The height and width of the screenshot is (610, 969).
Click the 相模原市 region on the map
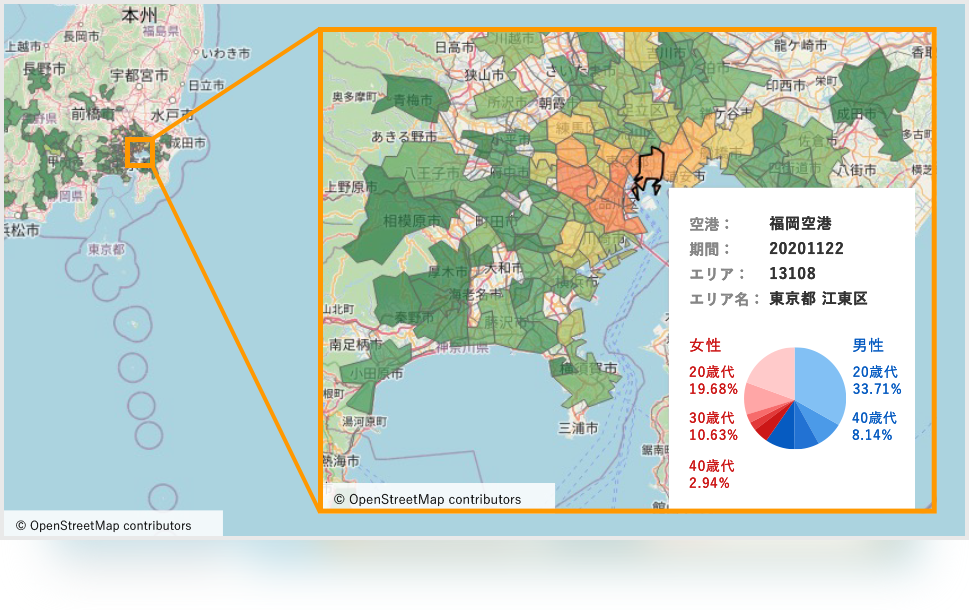coord(398,219)
